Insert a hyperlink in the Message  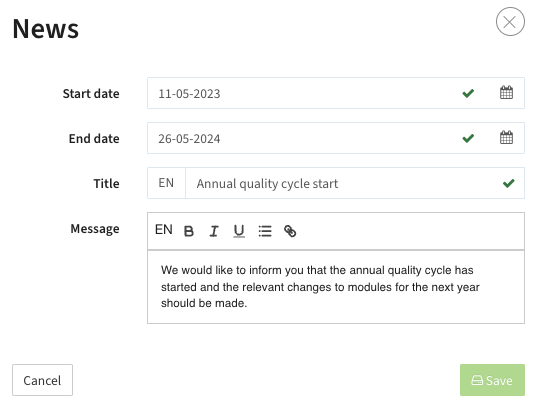click(290, 231)
